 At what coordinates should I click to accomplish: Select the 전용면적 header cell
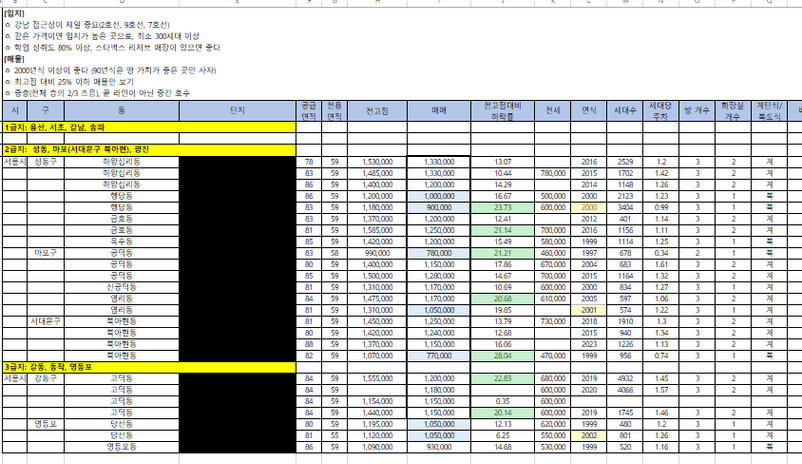334,111
